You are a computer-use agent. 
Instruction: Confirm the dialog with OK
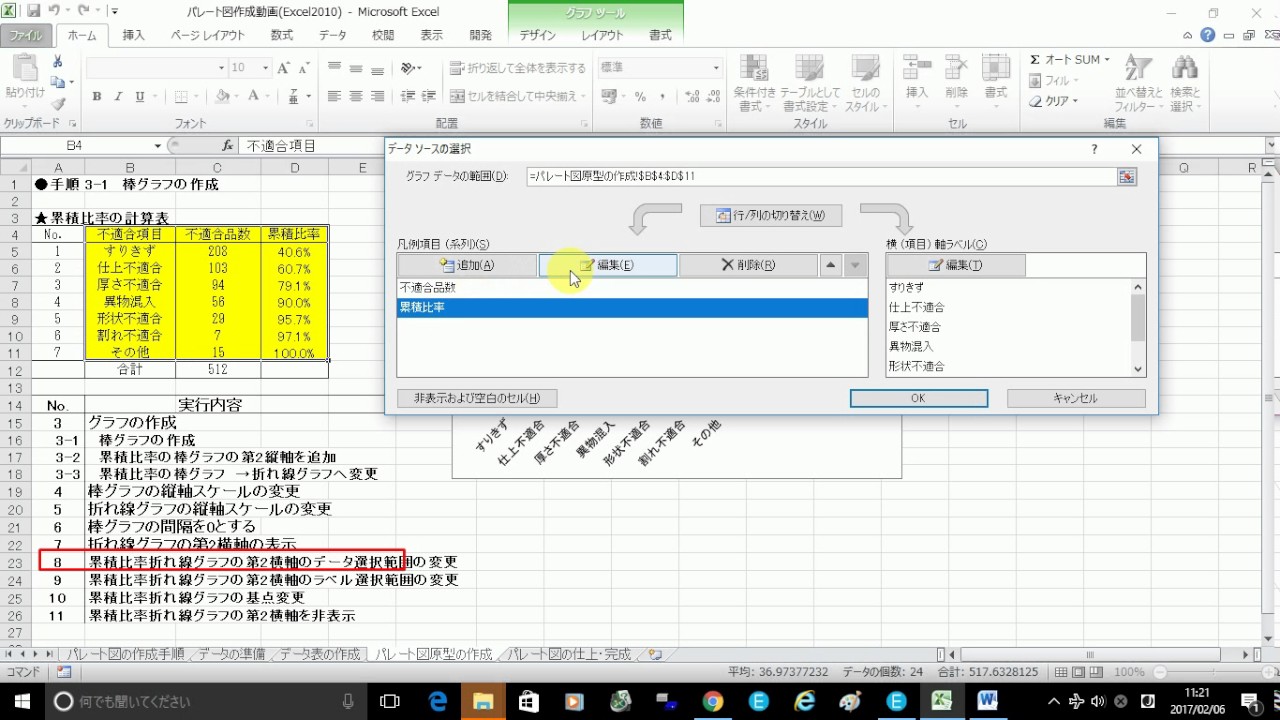(918, 398)
